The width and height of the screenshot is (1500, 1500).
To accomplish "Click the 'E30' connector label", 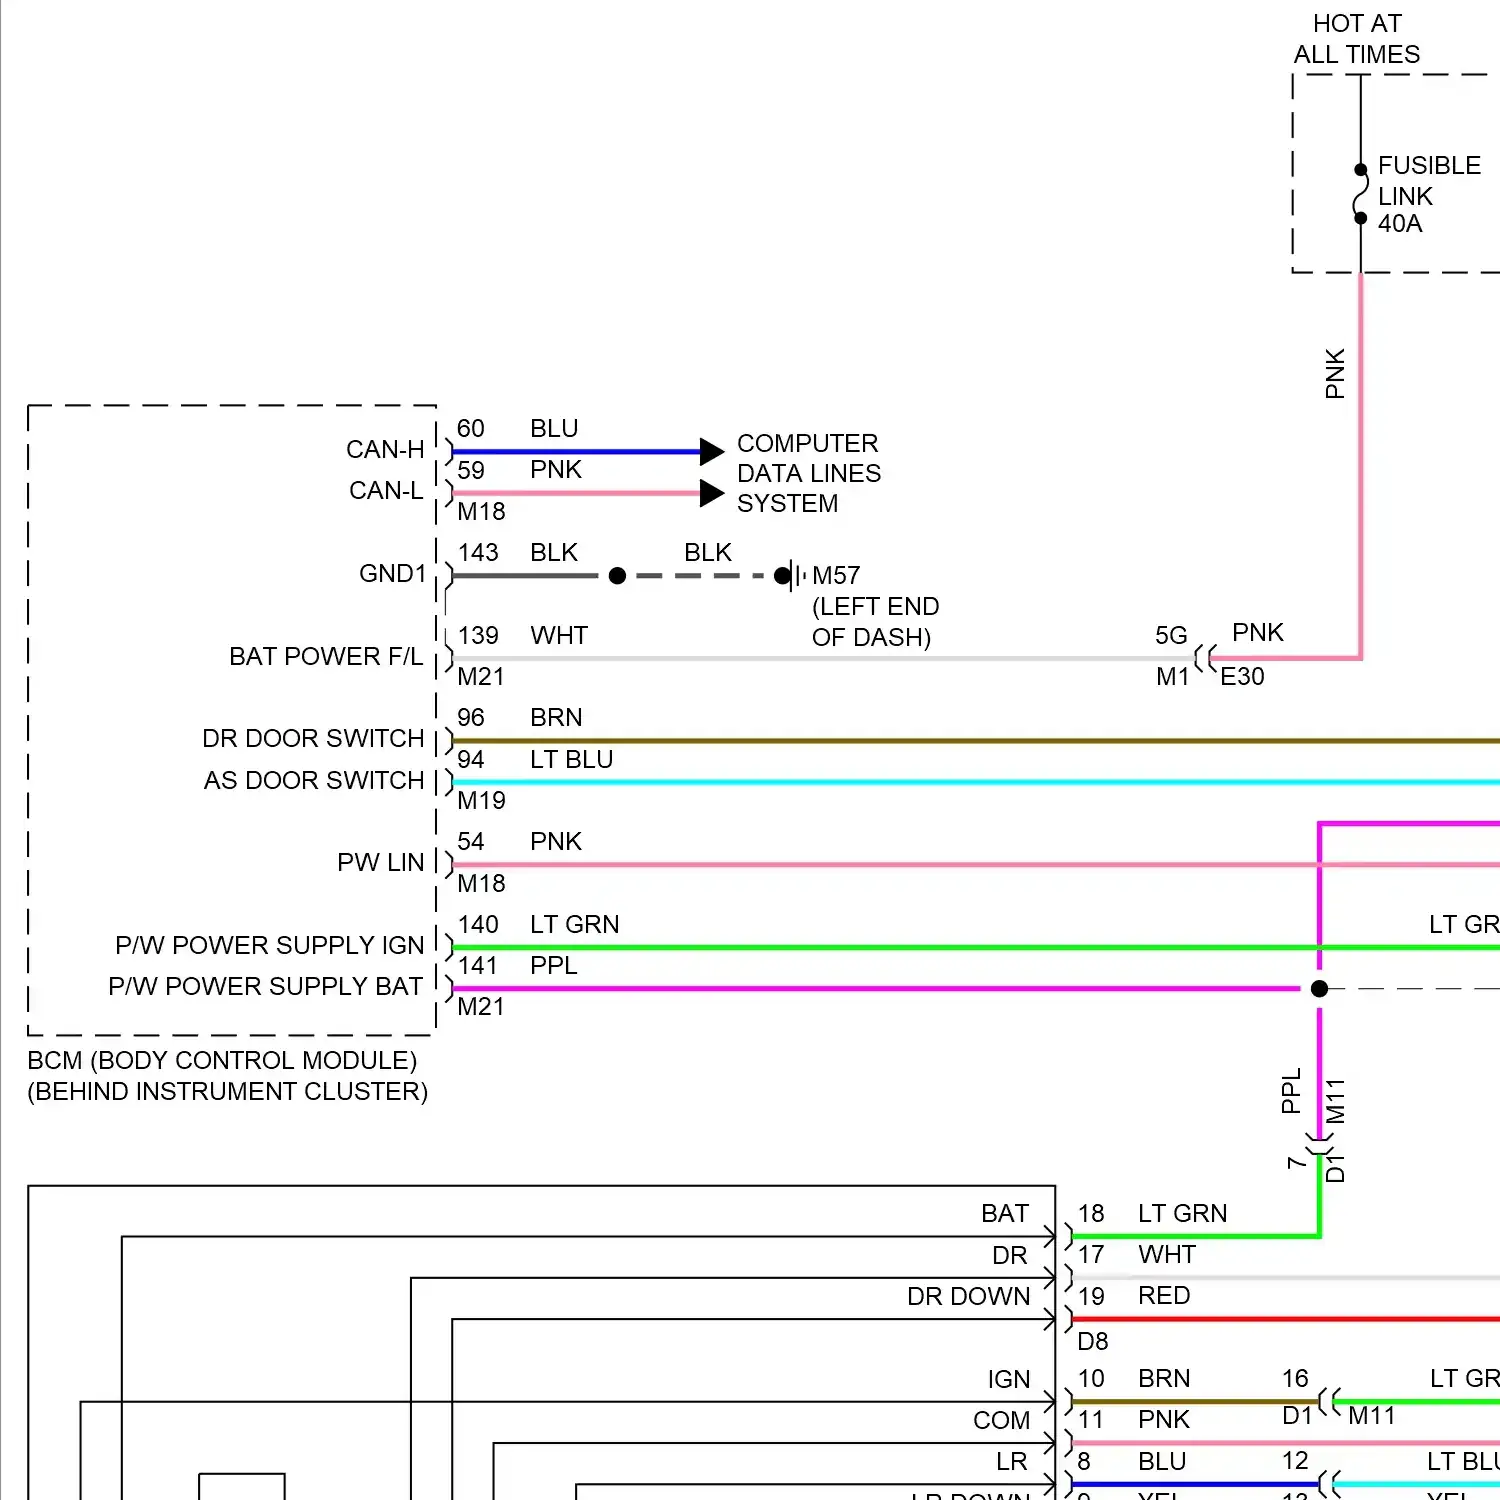I will pos(1242,677).
